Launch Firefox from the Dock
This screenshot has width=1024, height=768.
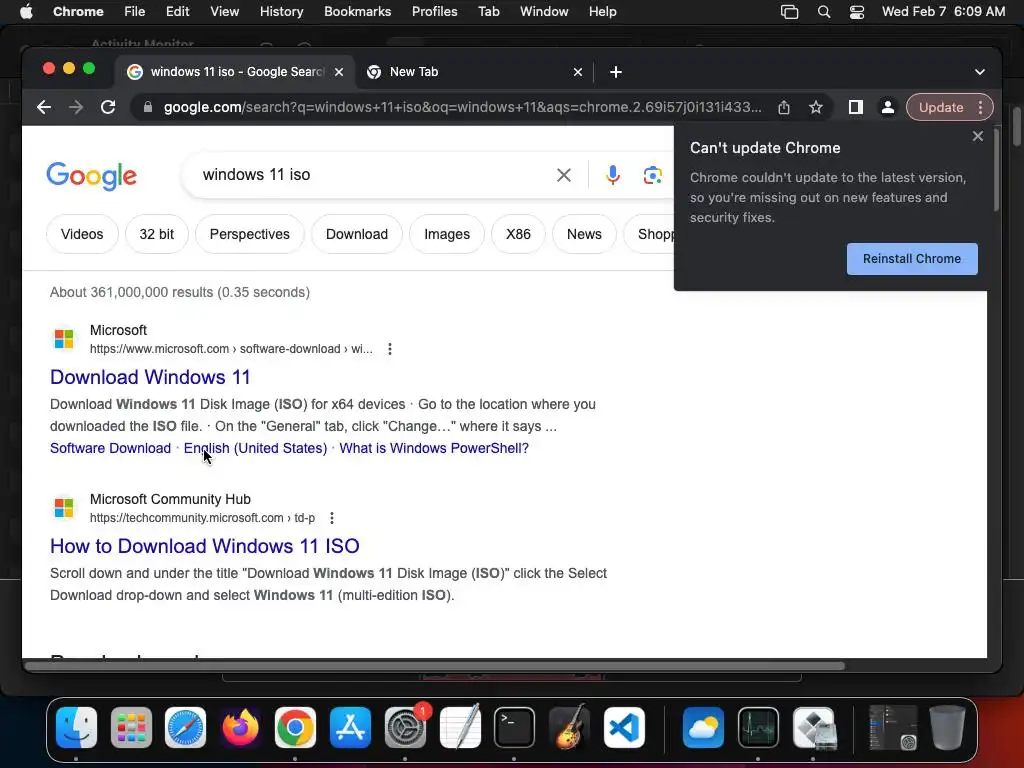(240, 727)
